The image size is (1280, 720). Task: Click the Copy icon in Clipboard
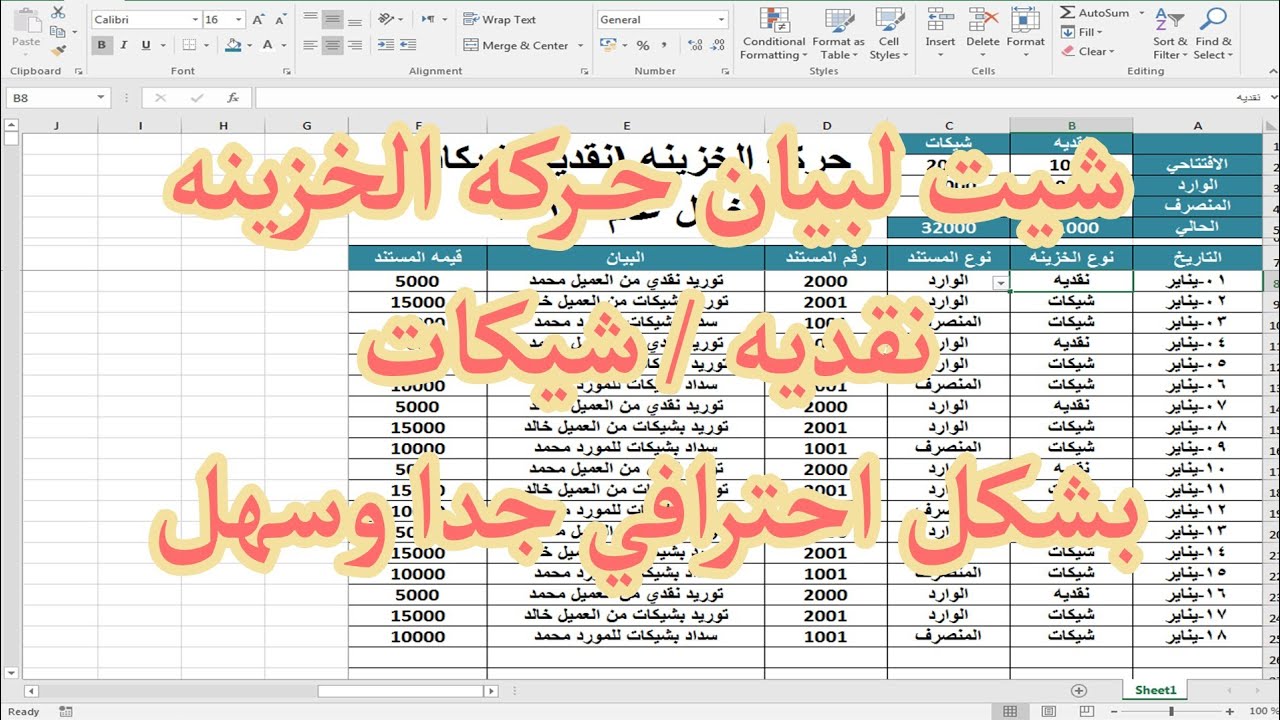click(x=58, y=31)
